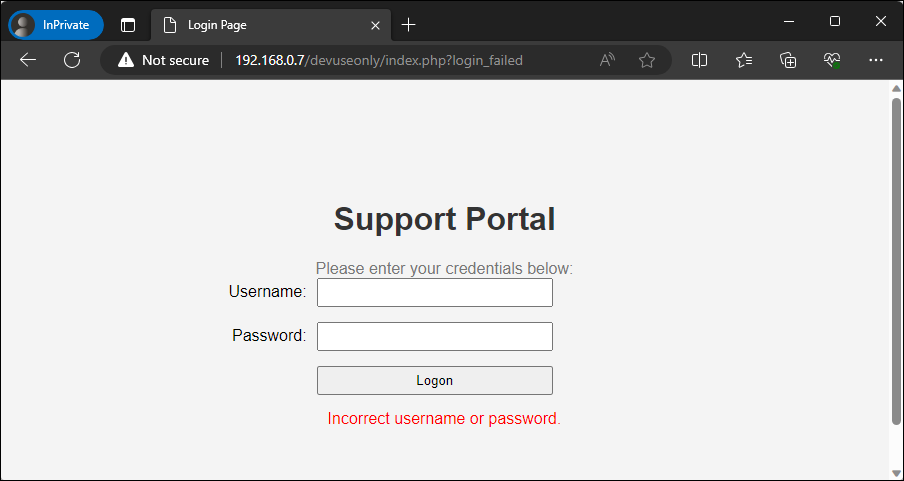The width and height of the screenshot is (904, 481).
Task: Click the scrollbar down arrow
Action: (x=896, y=472)
